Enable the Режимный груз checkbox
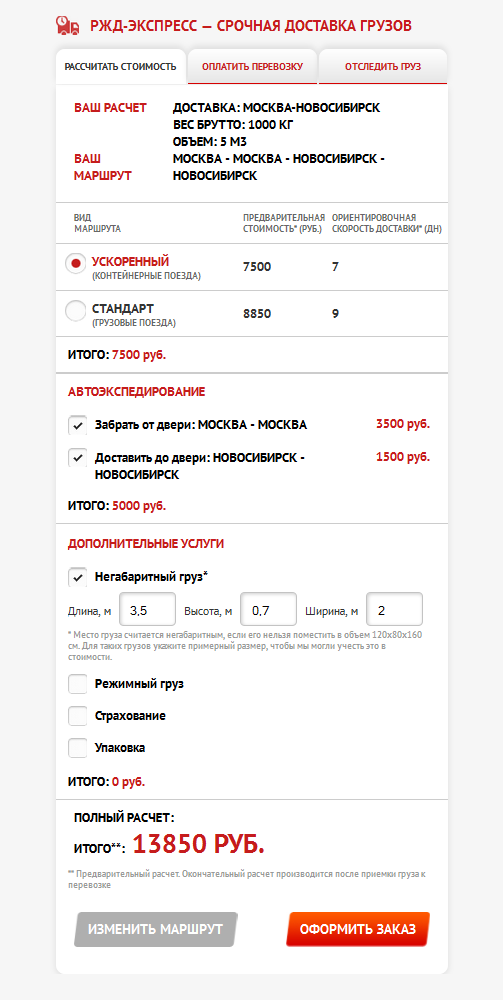Image resolution: width=503 pixels, height=1000 pixels. coord(78,684)
